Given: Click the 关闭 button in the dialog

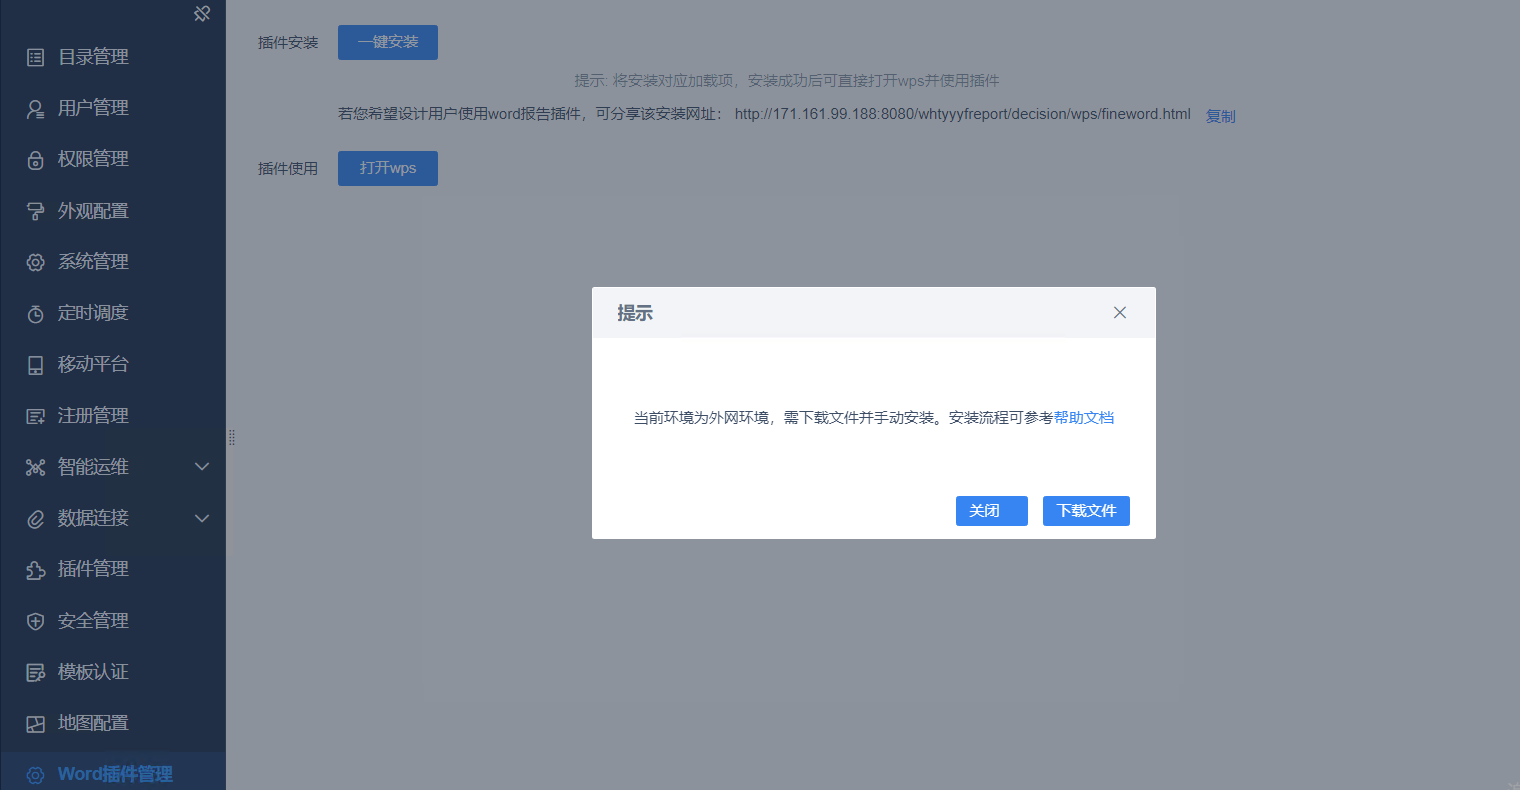Looking at the screenshot, I should point(992,511).
